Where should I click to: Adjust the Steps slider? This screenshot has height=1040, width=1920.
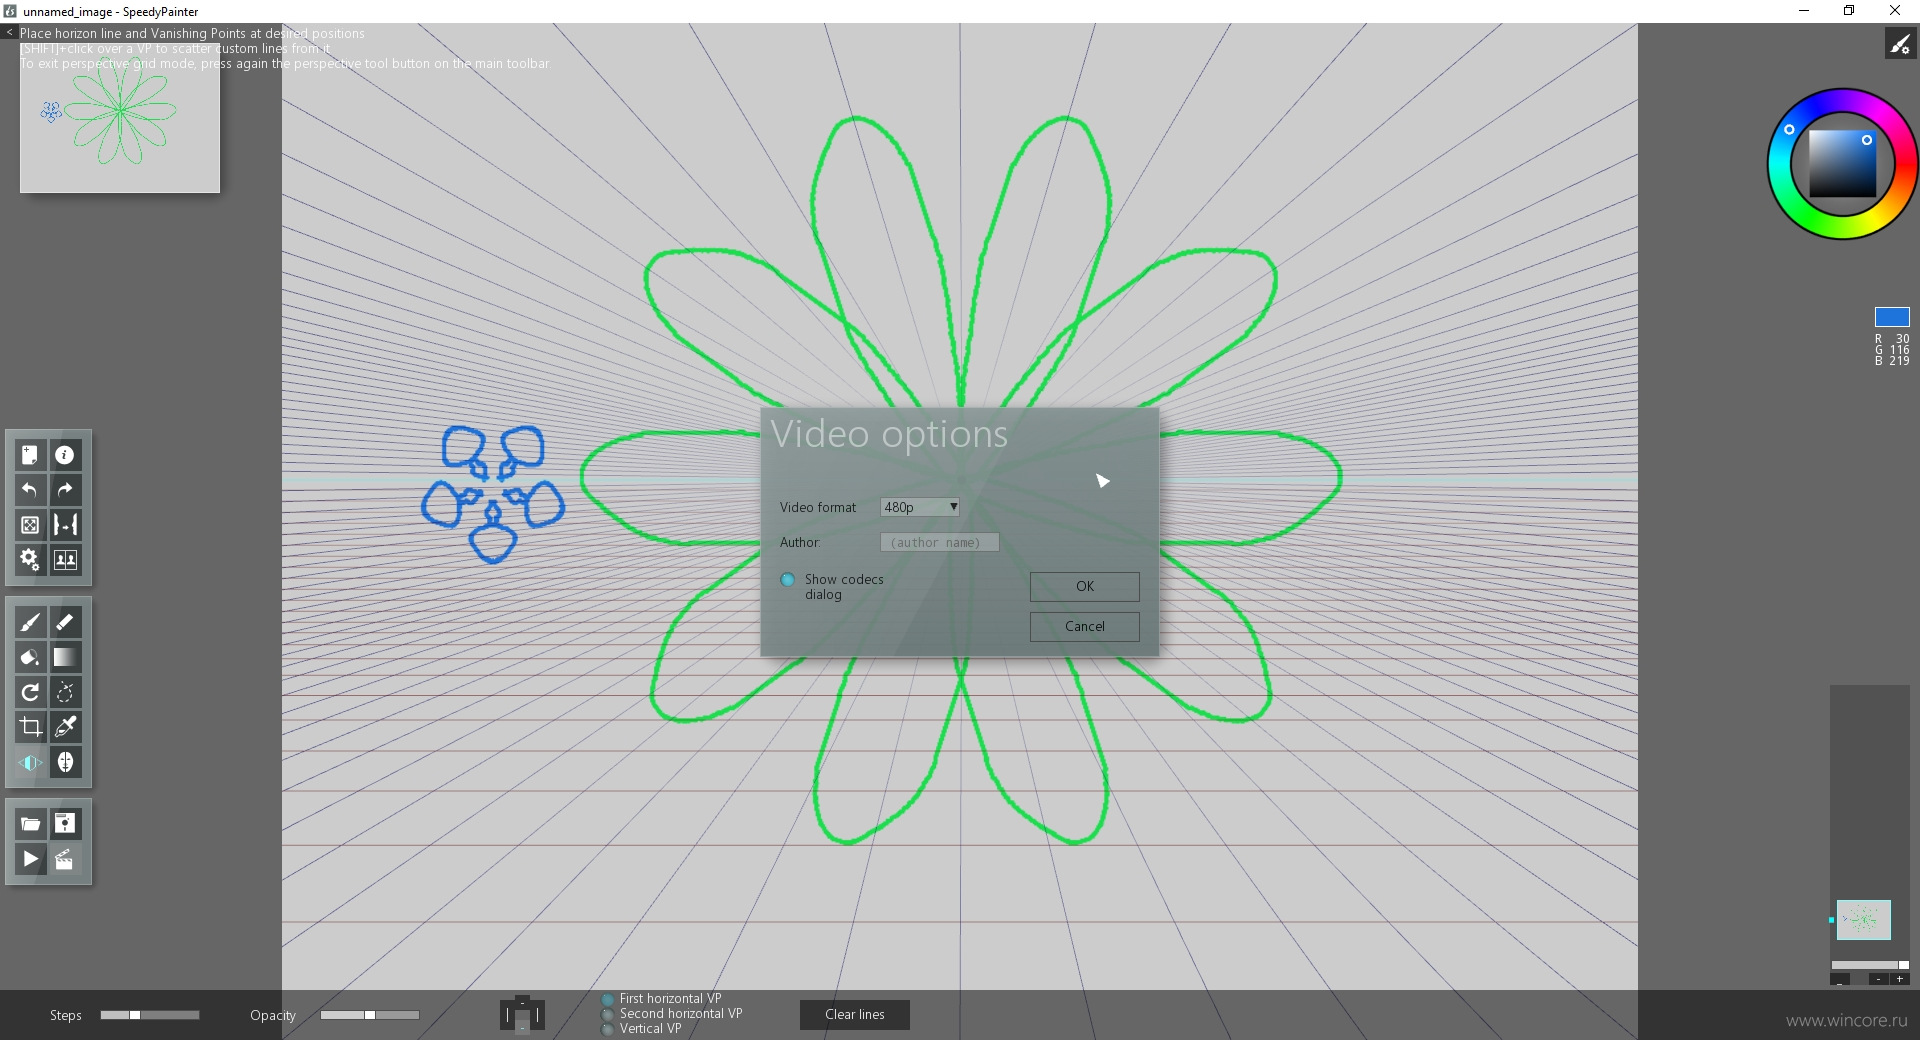[x=150, y=1015]
